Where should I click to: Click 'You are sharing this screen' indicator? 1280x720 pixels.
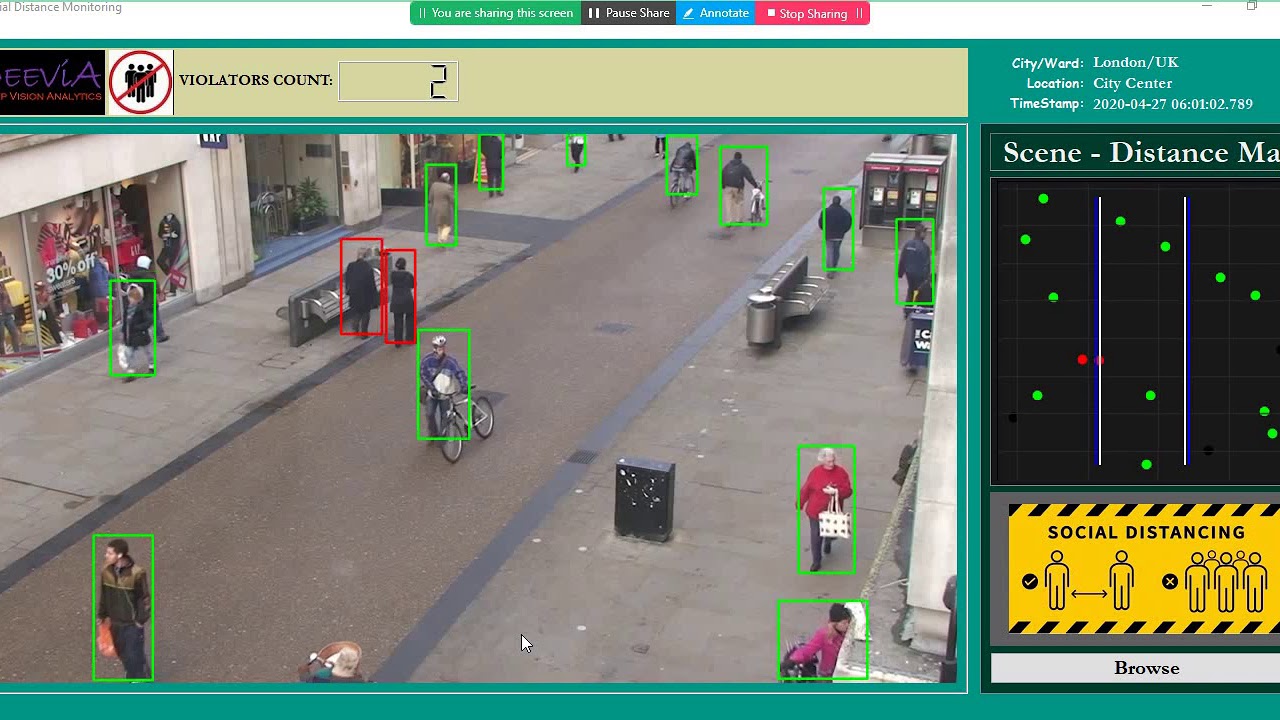pos(496,13)
